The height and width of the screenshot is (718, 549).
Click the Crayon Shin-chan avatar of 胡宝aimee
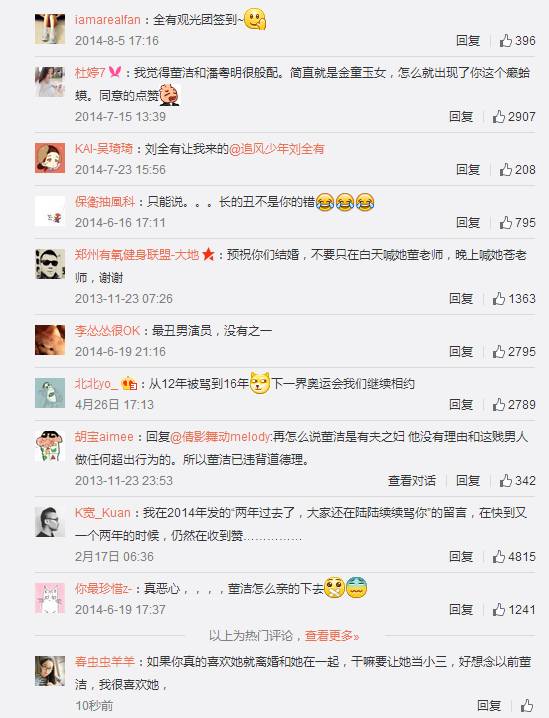pyautogui.click(x=50, y=446)
